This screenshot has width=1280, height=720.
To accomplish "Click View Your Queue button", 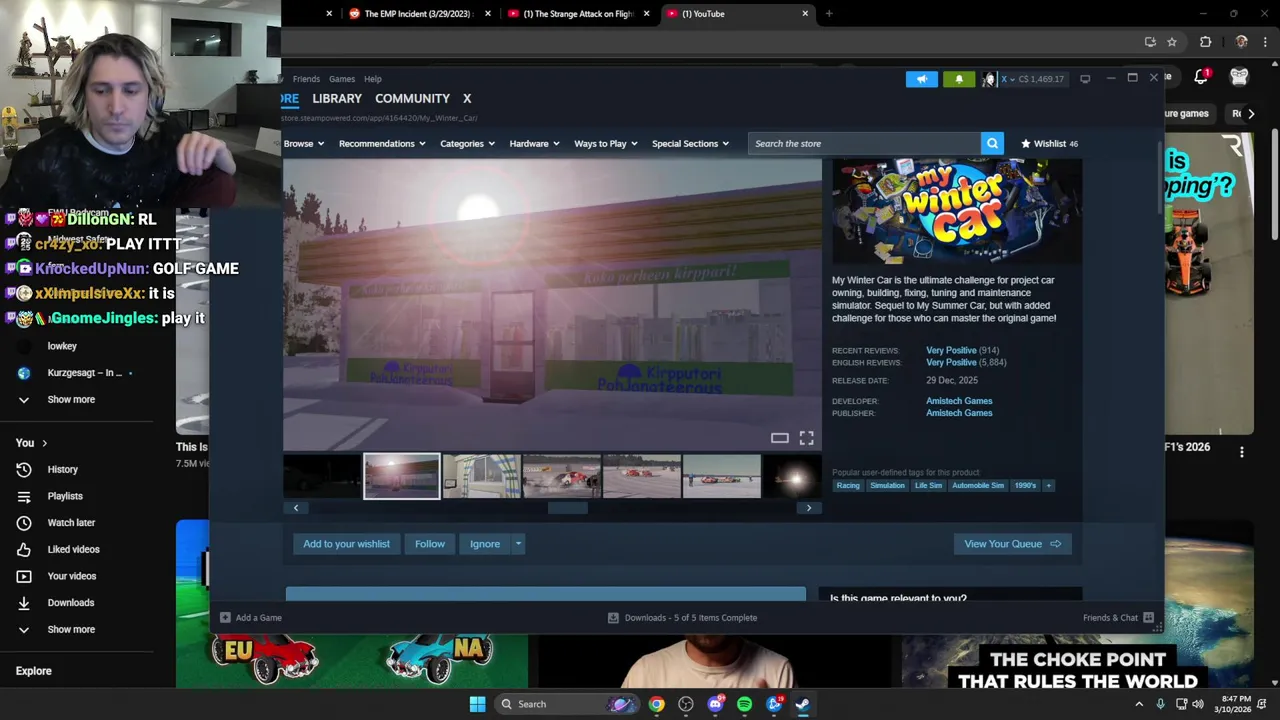I will click(1012, 544).
